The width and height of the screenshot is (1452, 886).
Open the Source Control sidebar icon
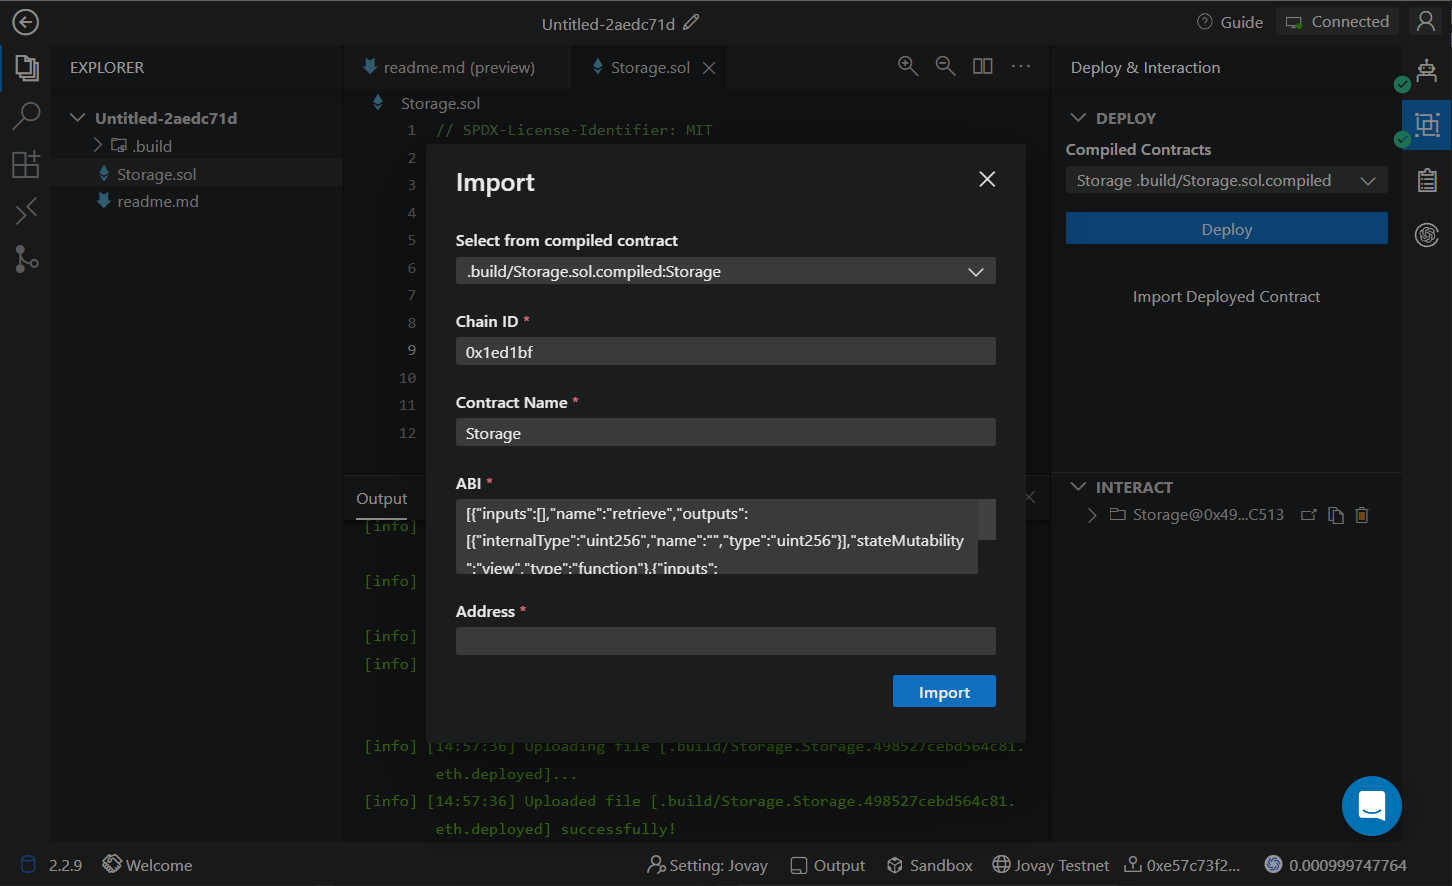point(26,259)
